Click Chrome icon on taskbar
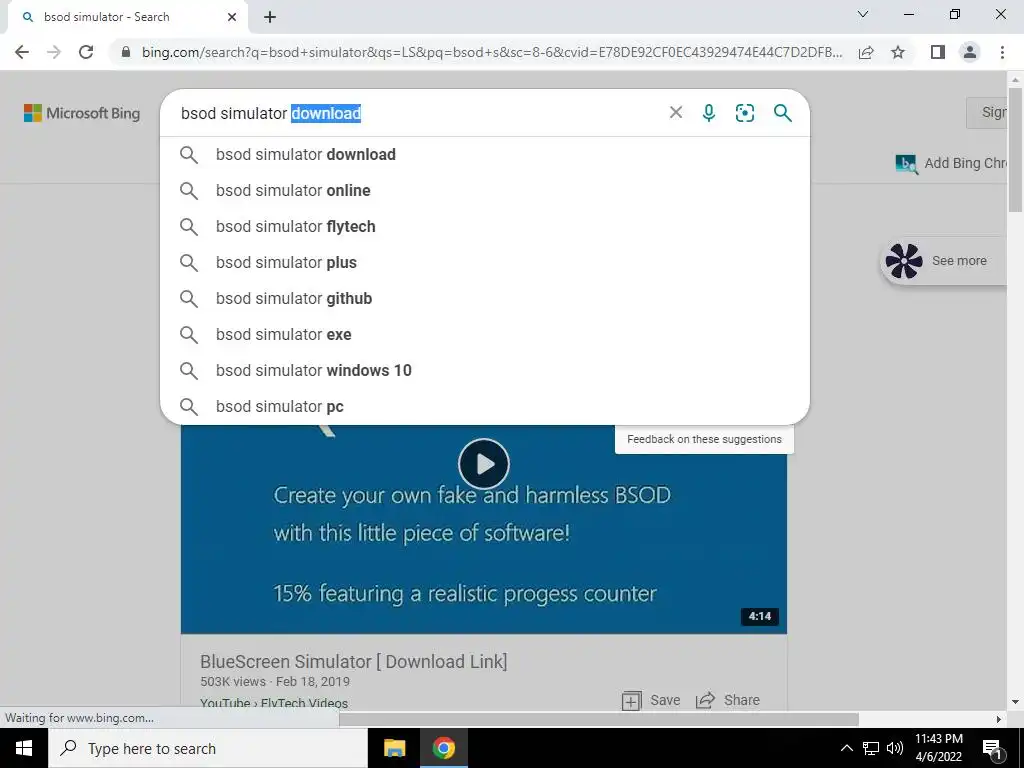The width and height of the screenshot is (1024, 768). [x=443, y=748]
